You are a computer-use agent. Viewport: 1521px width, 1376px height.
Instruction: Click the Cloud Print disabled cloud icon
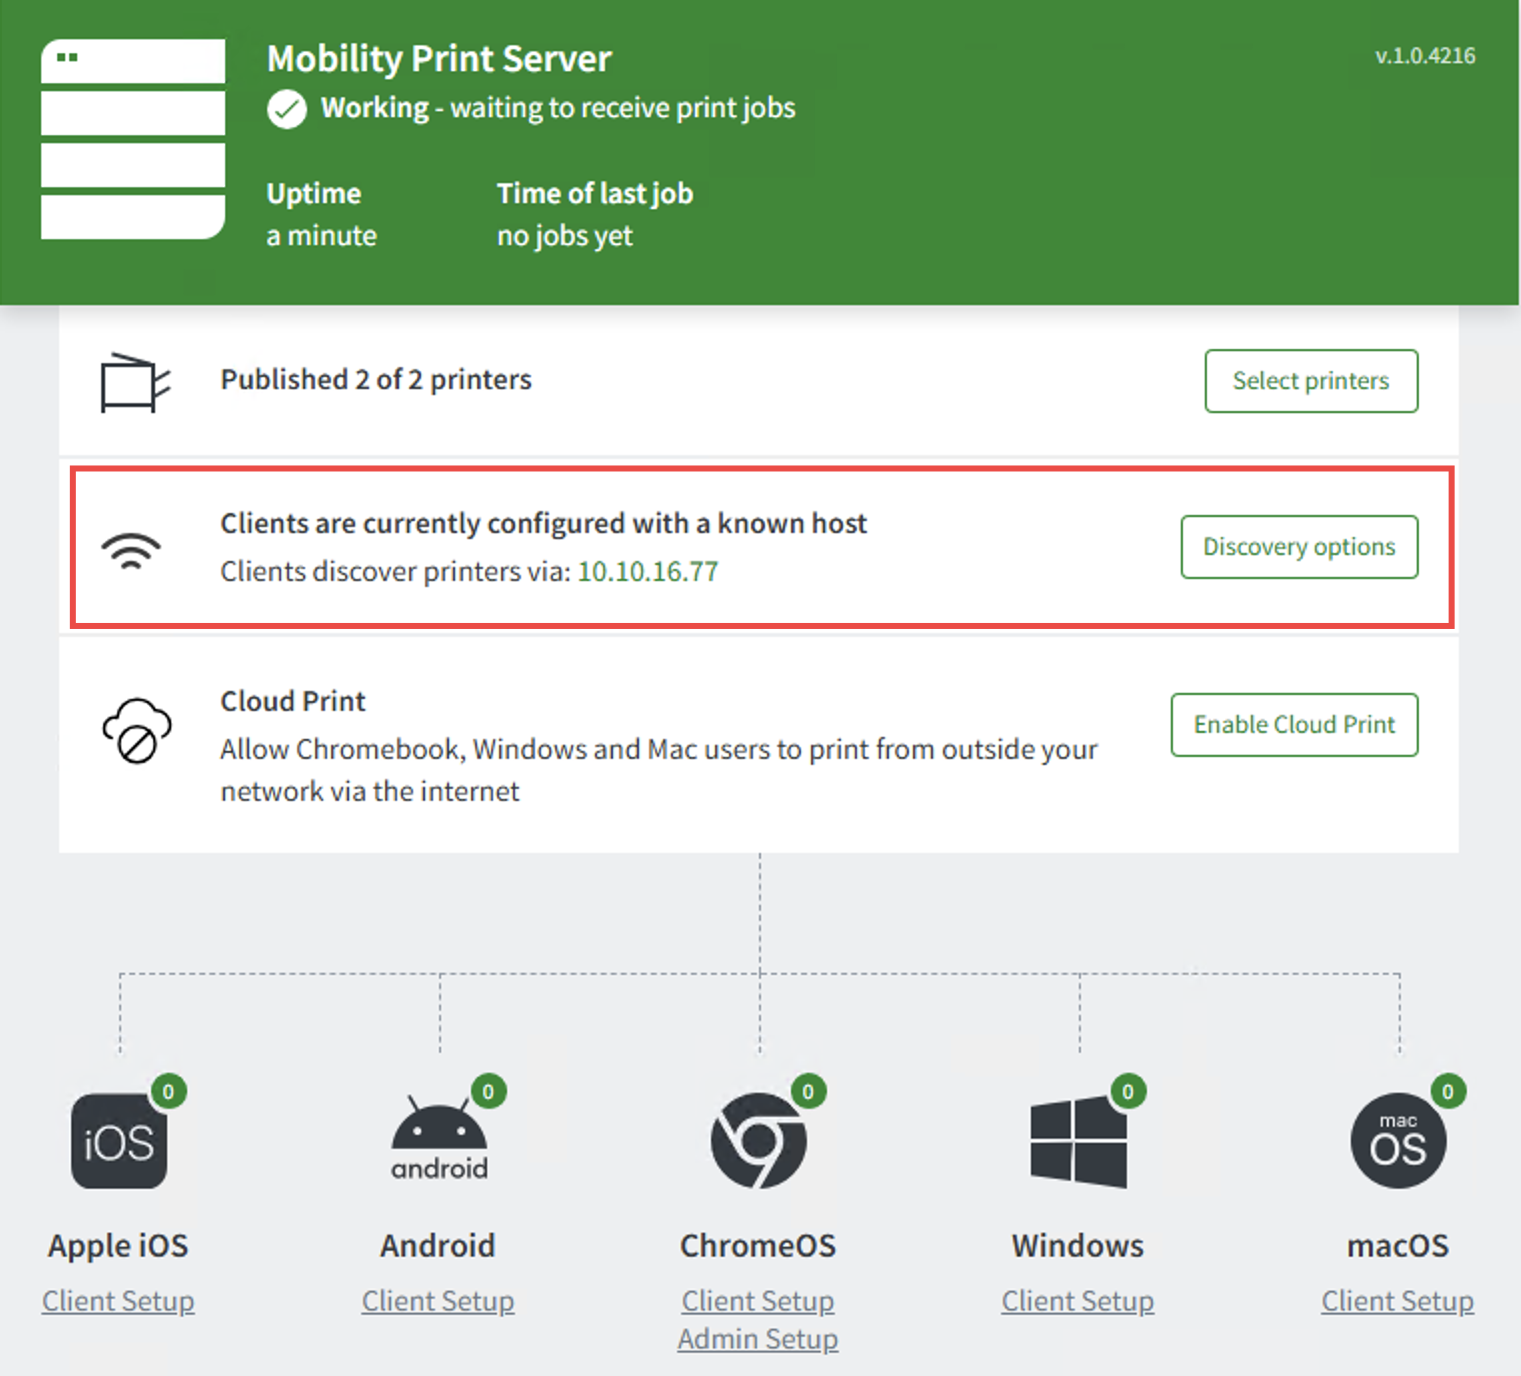(x=137, y=731)
